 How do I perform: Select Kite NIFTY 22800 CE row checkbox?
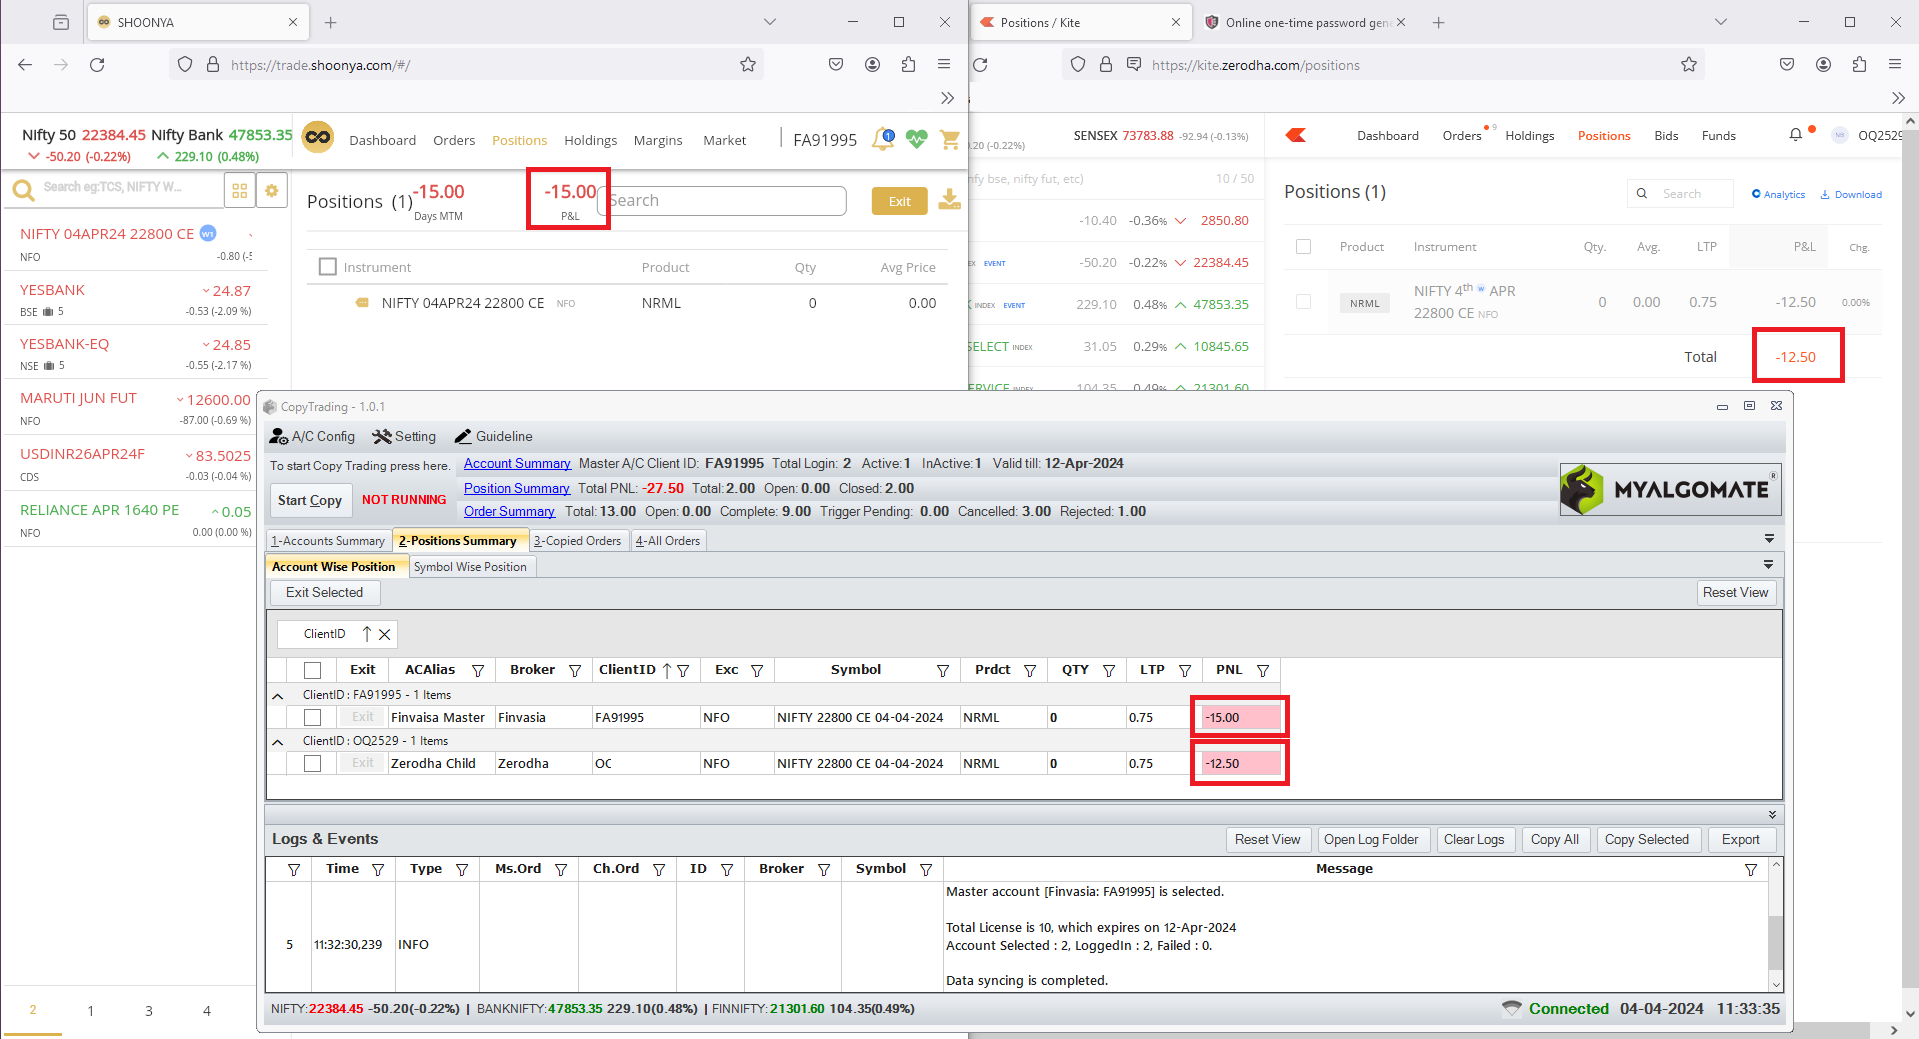coord(1303,301)
